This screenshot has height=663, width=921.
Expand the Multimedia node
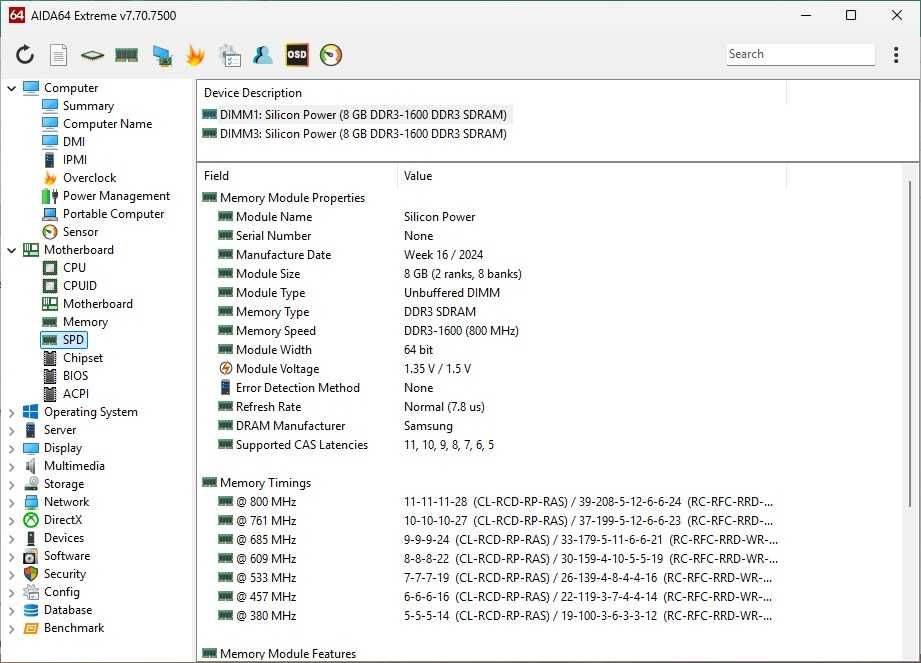(x=11, y=467)
